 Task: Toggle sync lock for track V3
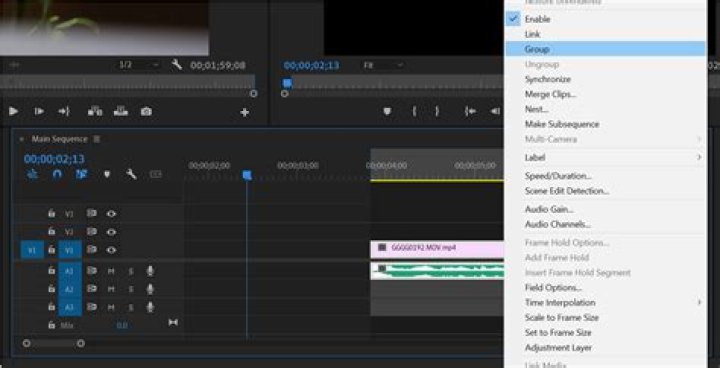tap(92, 214)
